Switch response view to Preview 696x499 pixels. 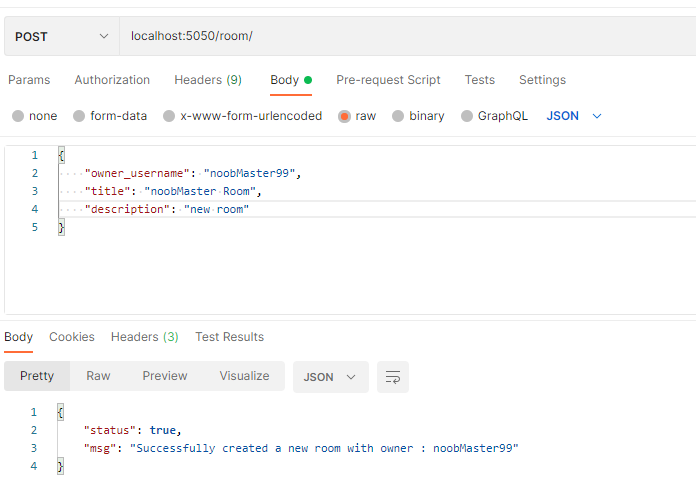165,376
